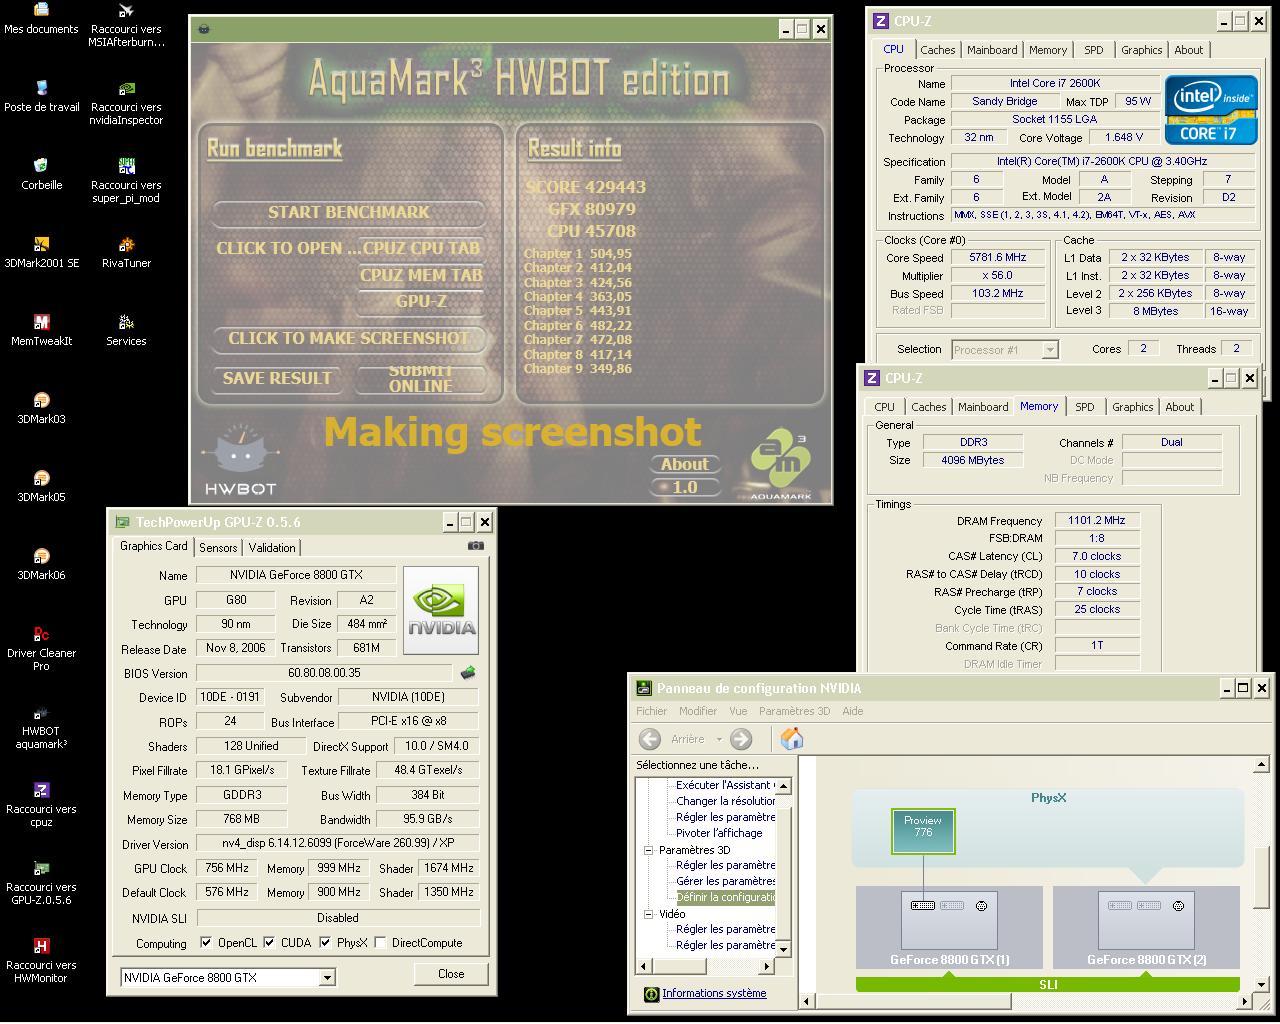Collapse the Vidéo tree node

click(x=648, y=914)
